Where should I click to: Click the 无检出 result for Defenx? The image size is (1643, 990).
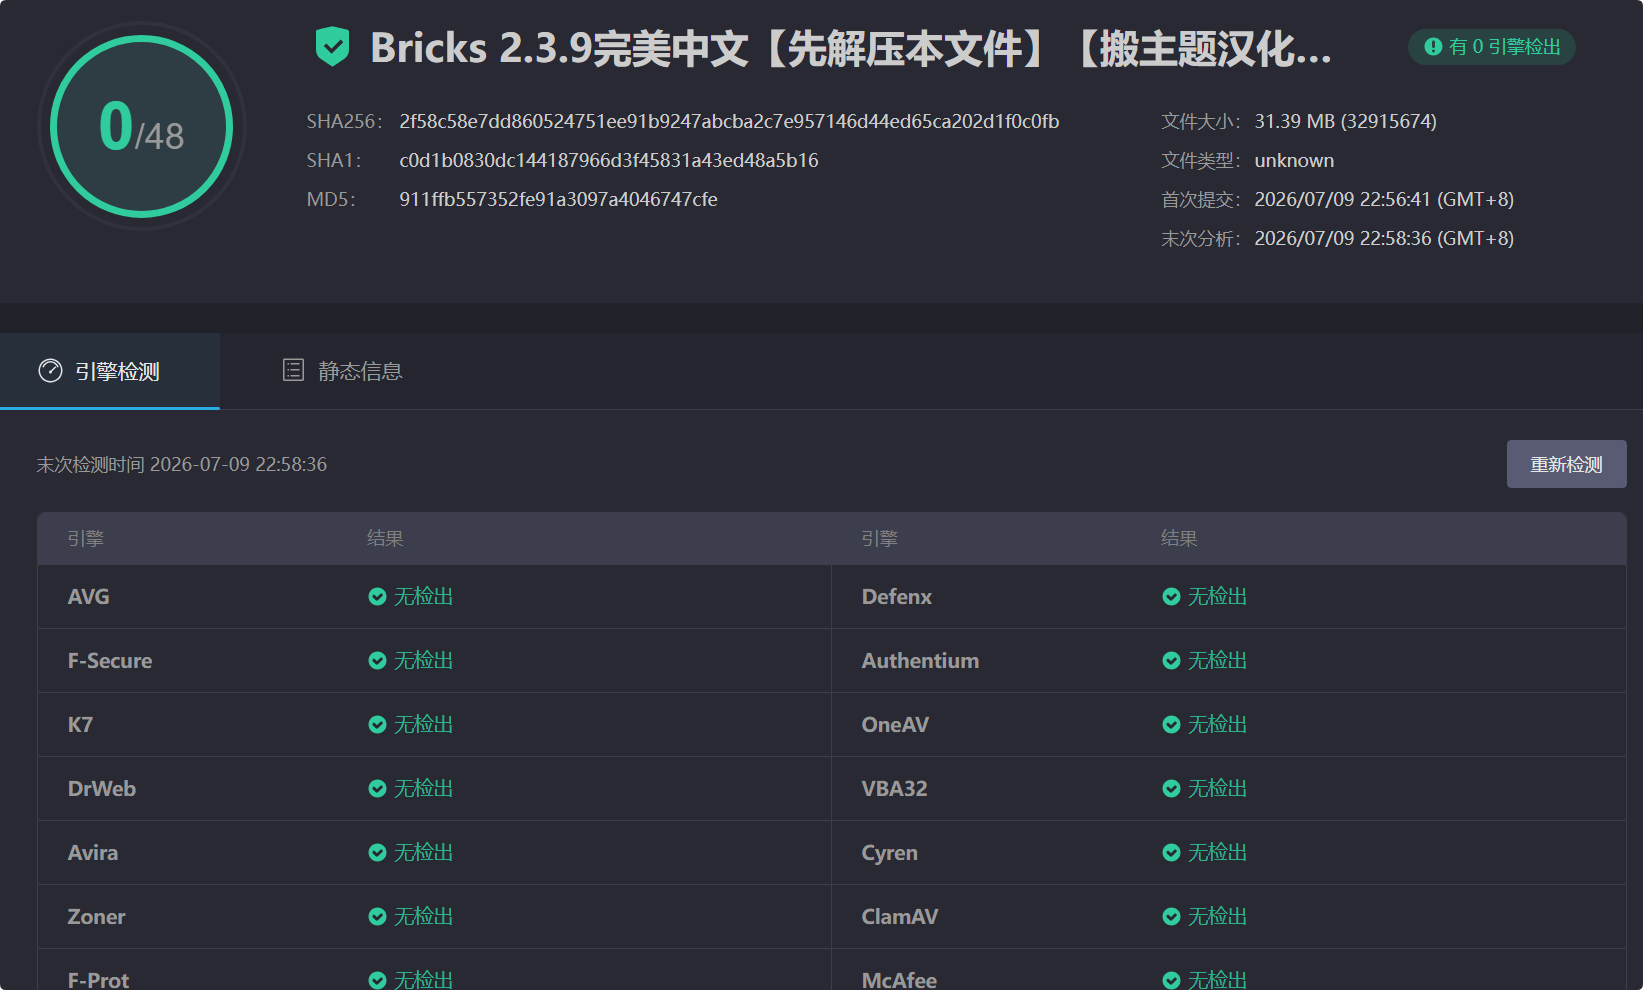click(x=1217, y=597)
